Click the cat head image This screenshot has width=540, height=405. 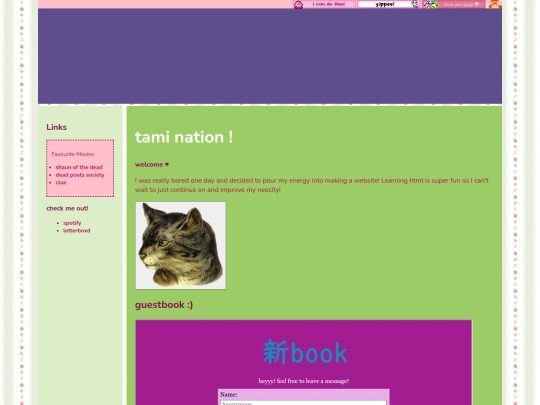point(181,246)
